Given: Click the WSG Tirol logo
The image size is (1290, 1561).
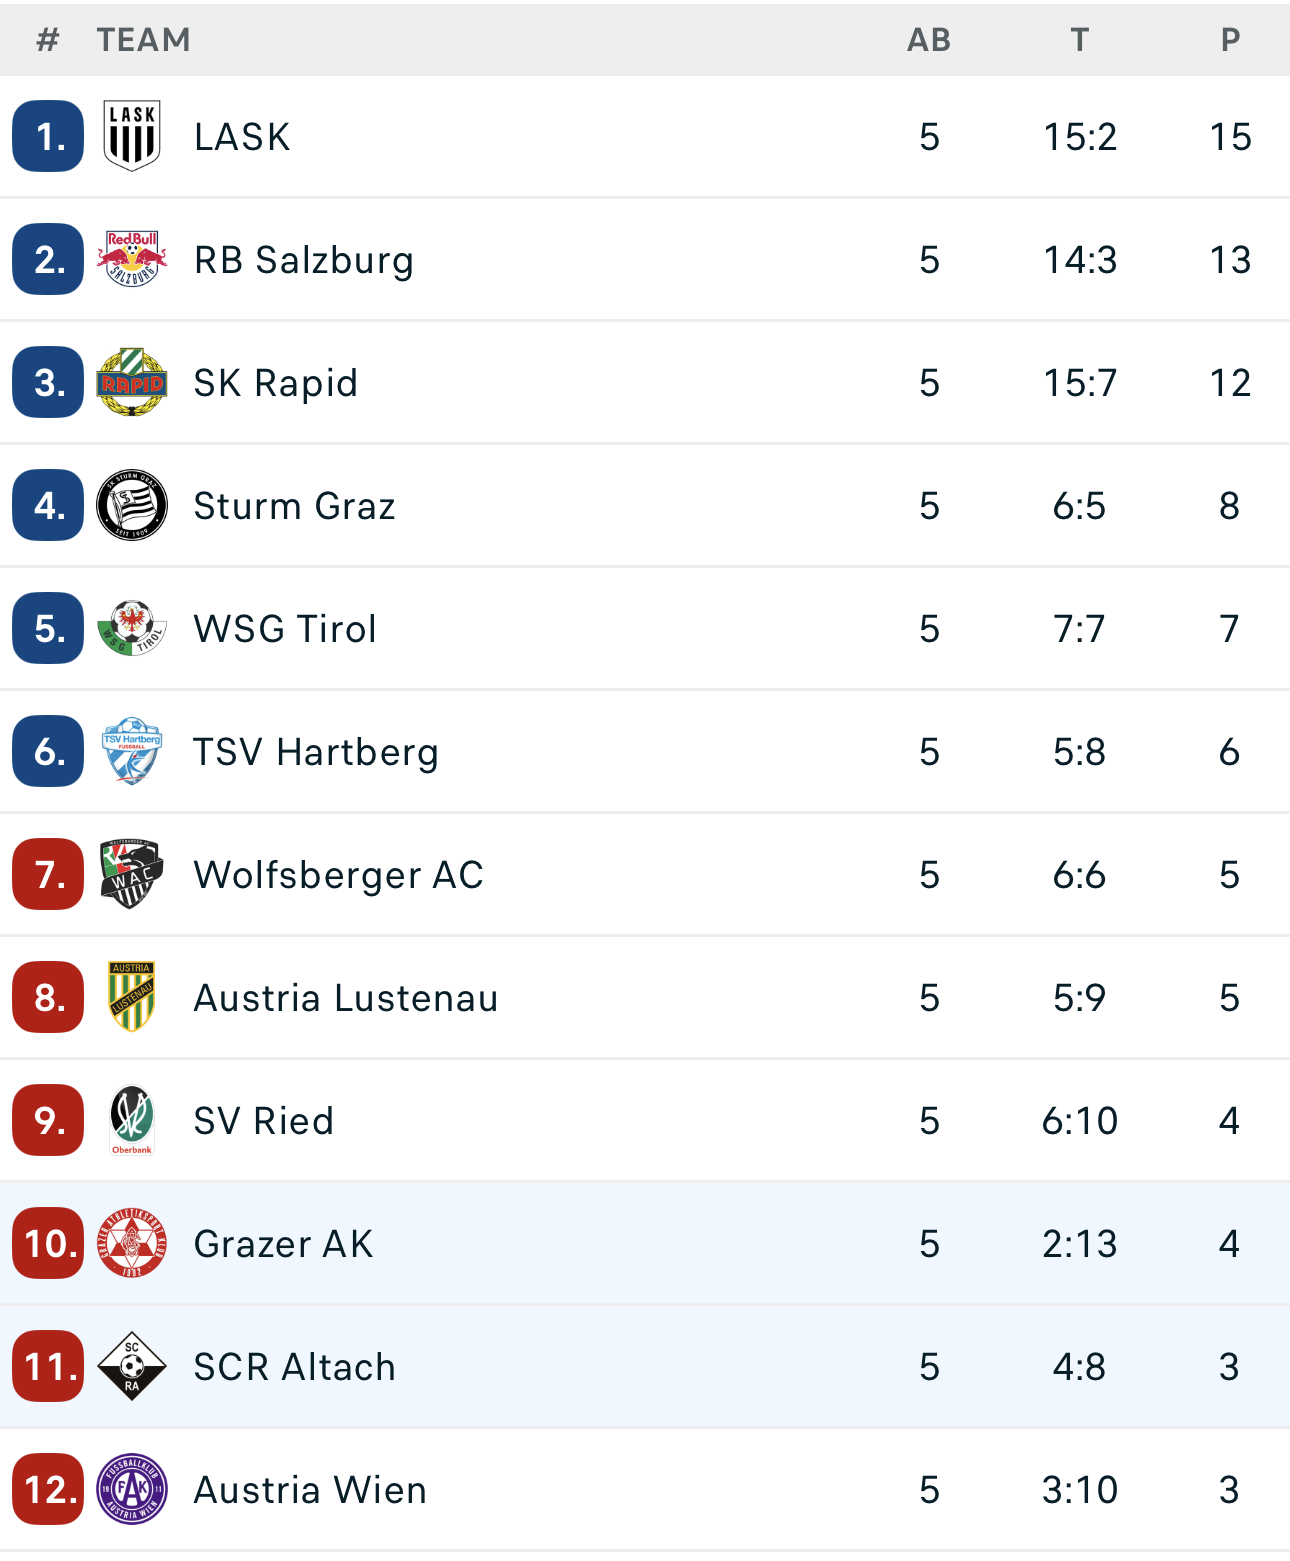Looking at the screenshot, I should (132, 628).
